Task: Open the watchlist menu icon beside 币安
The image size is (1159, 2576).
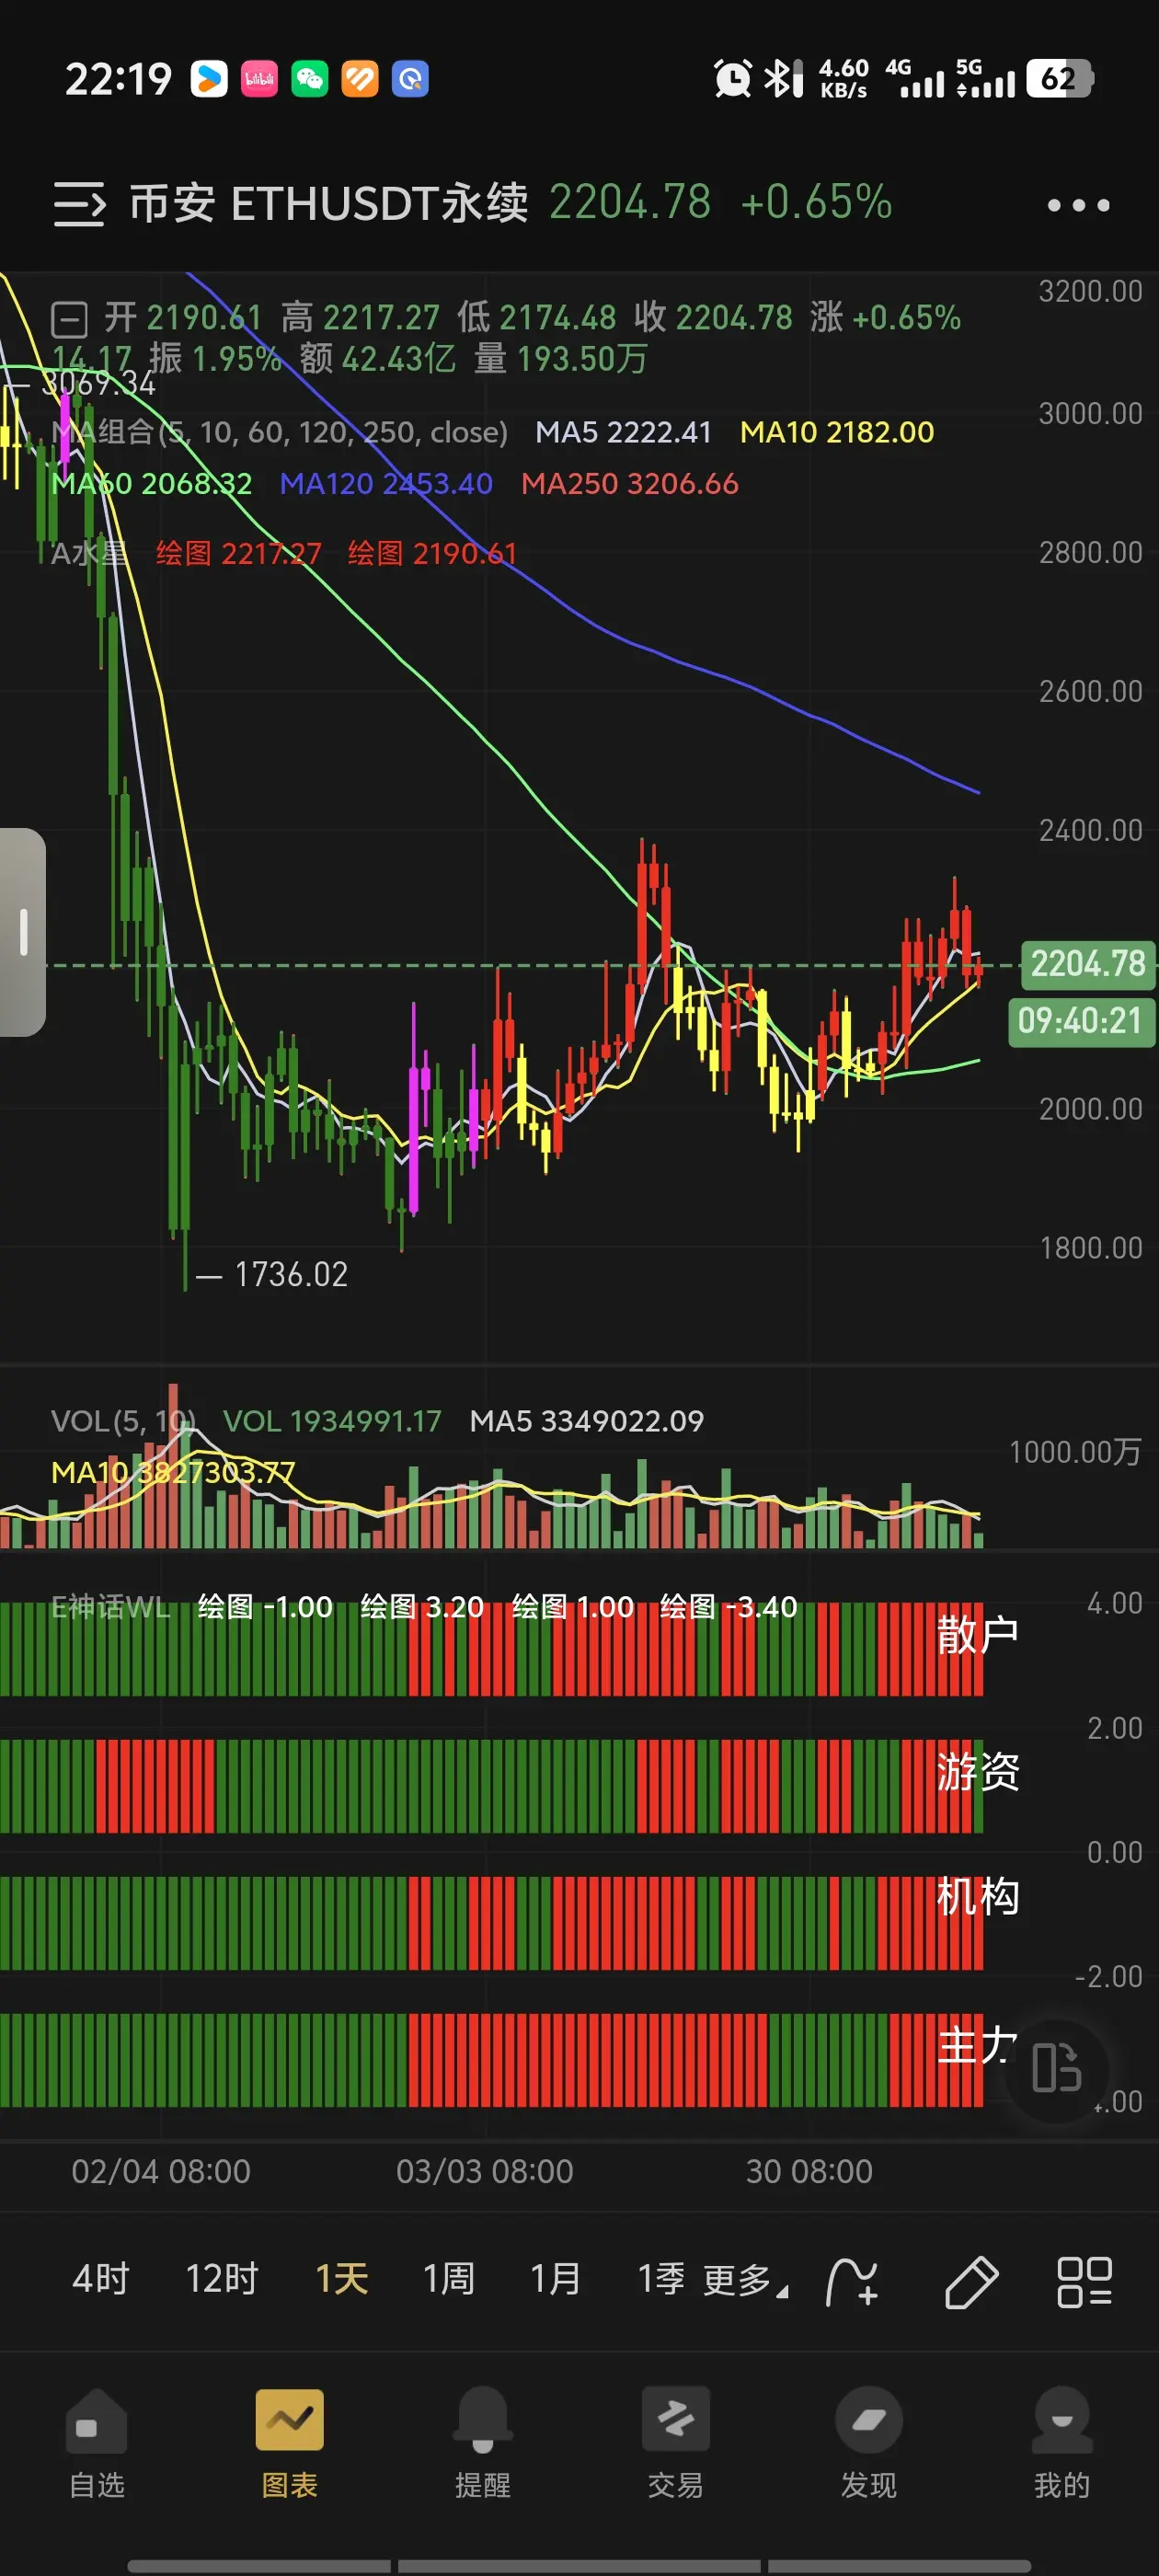Action: 79,204
